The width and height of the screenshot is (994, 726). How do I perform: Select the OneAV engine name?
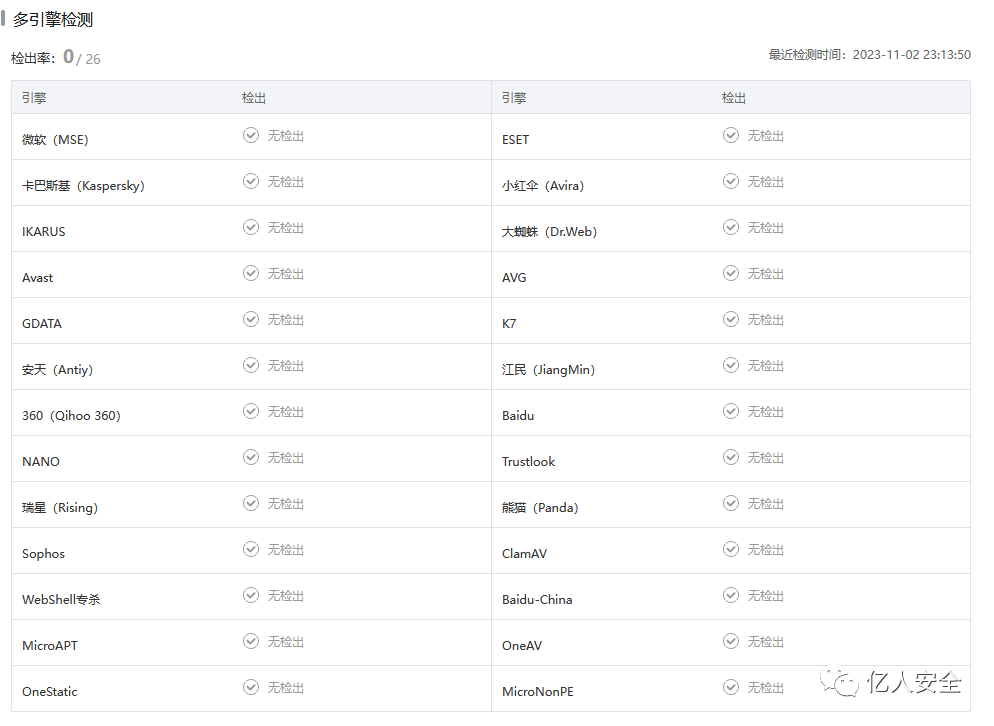coord(522,645)
